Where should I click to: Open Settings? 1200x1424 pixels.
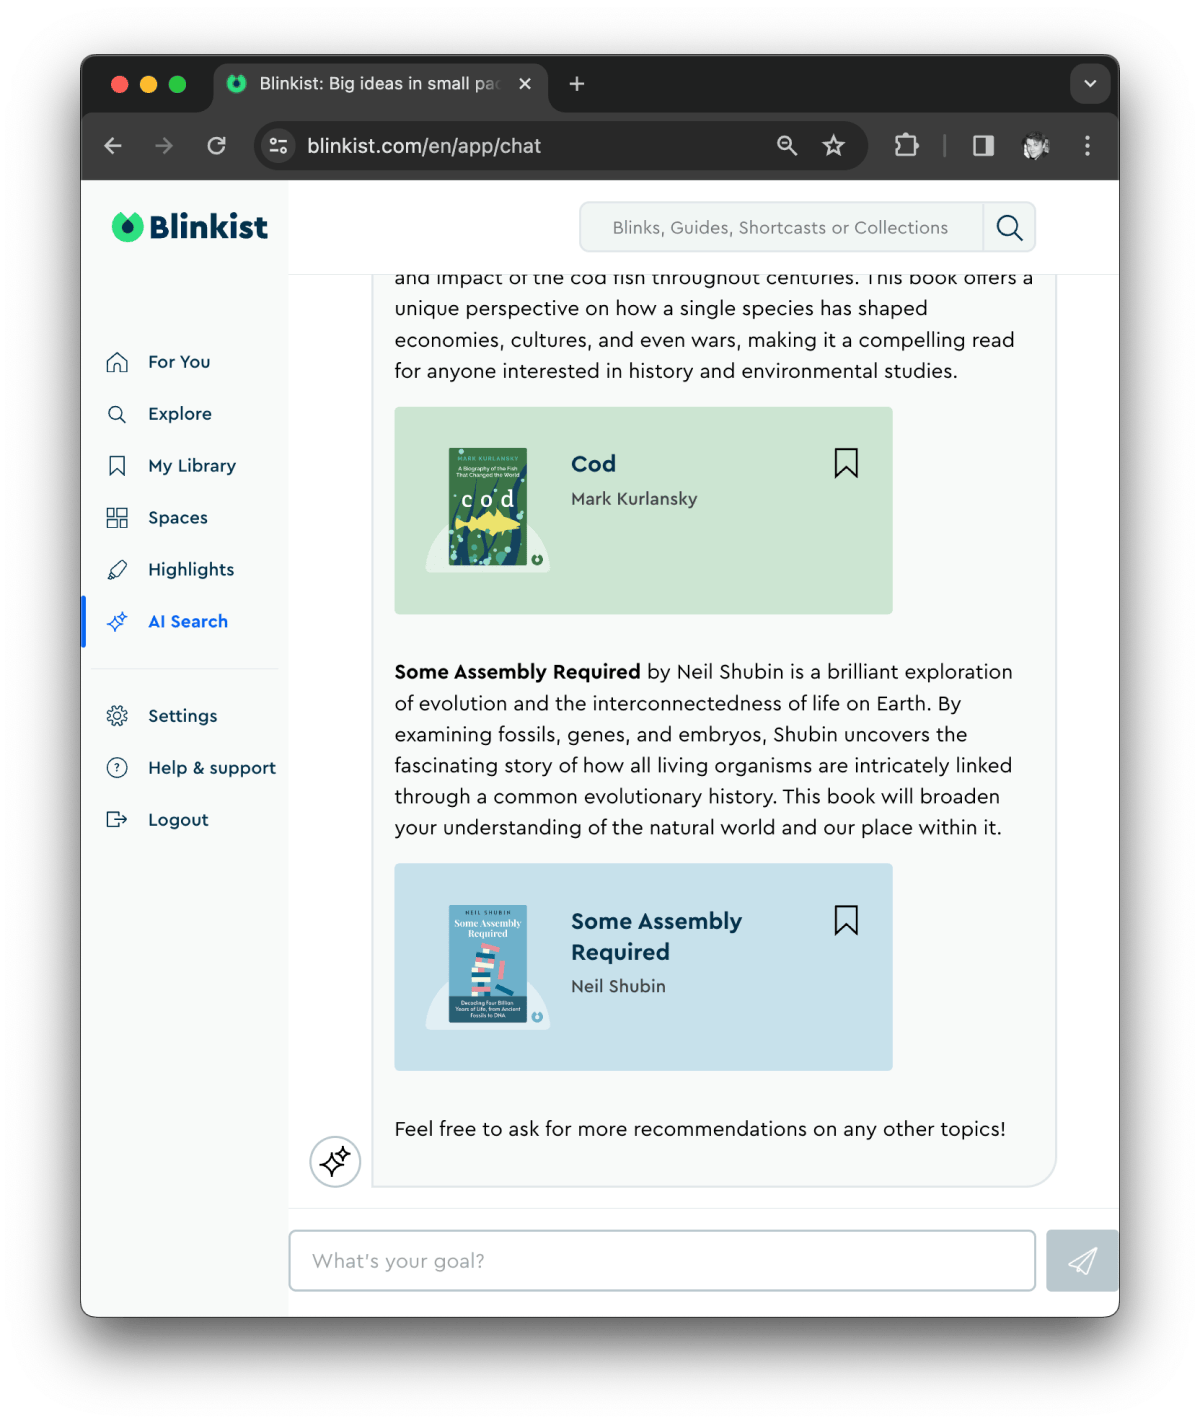pyautogui.click(x=183, y=716)
